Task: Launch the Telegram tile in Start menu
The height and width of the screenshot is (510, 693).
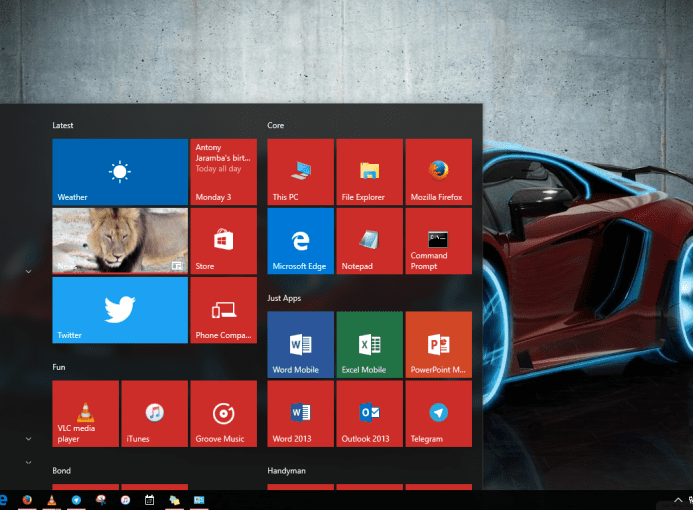Action: (438, 413)
